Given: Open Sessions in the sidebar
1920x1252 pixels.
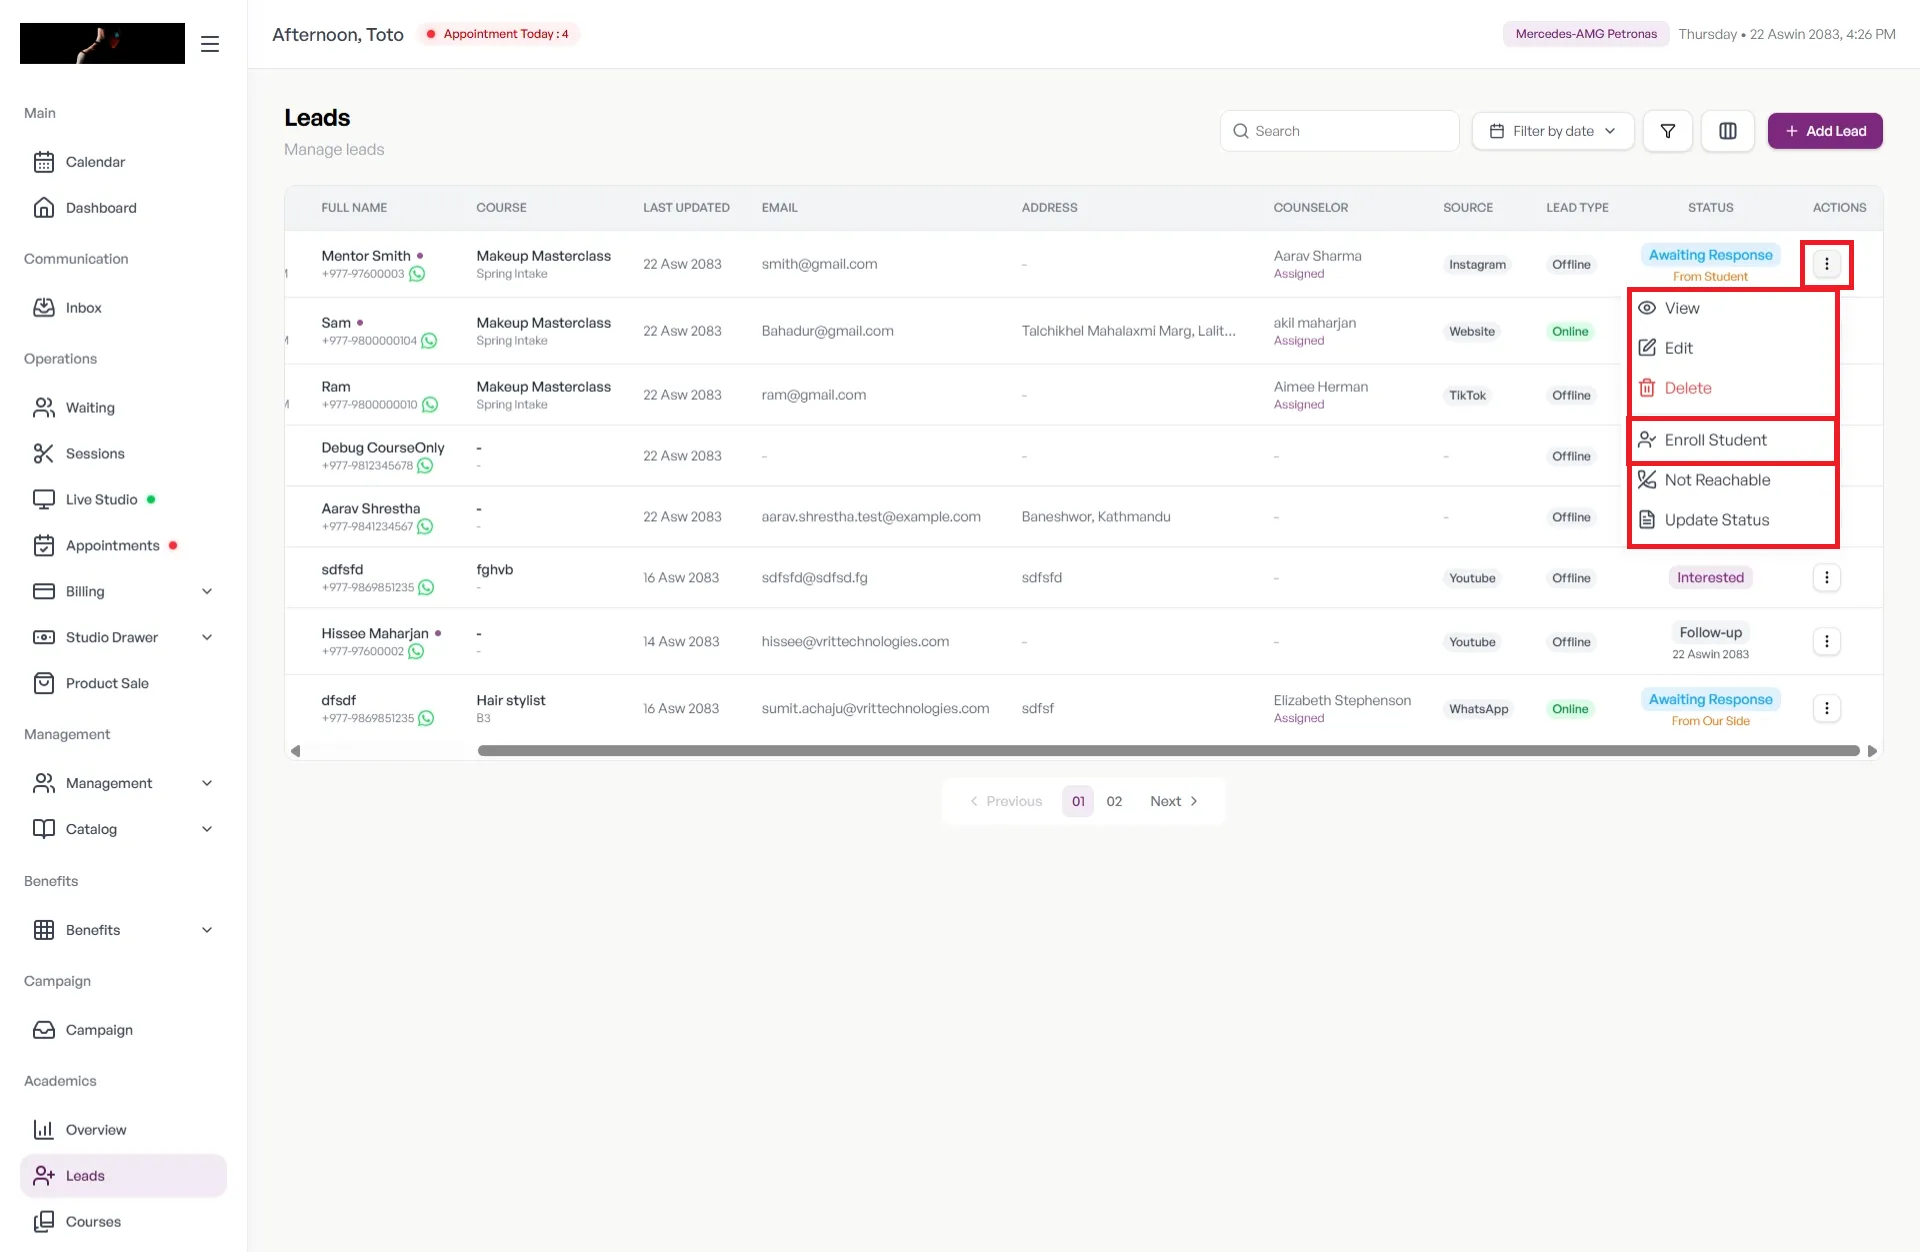Looking at the screenshot, I should click(x=123, y=454).
